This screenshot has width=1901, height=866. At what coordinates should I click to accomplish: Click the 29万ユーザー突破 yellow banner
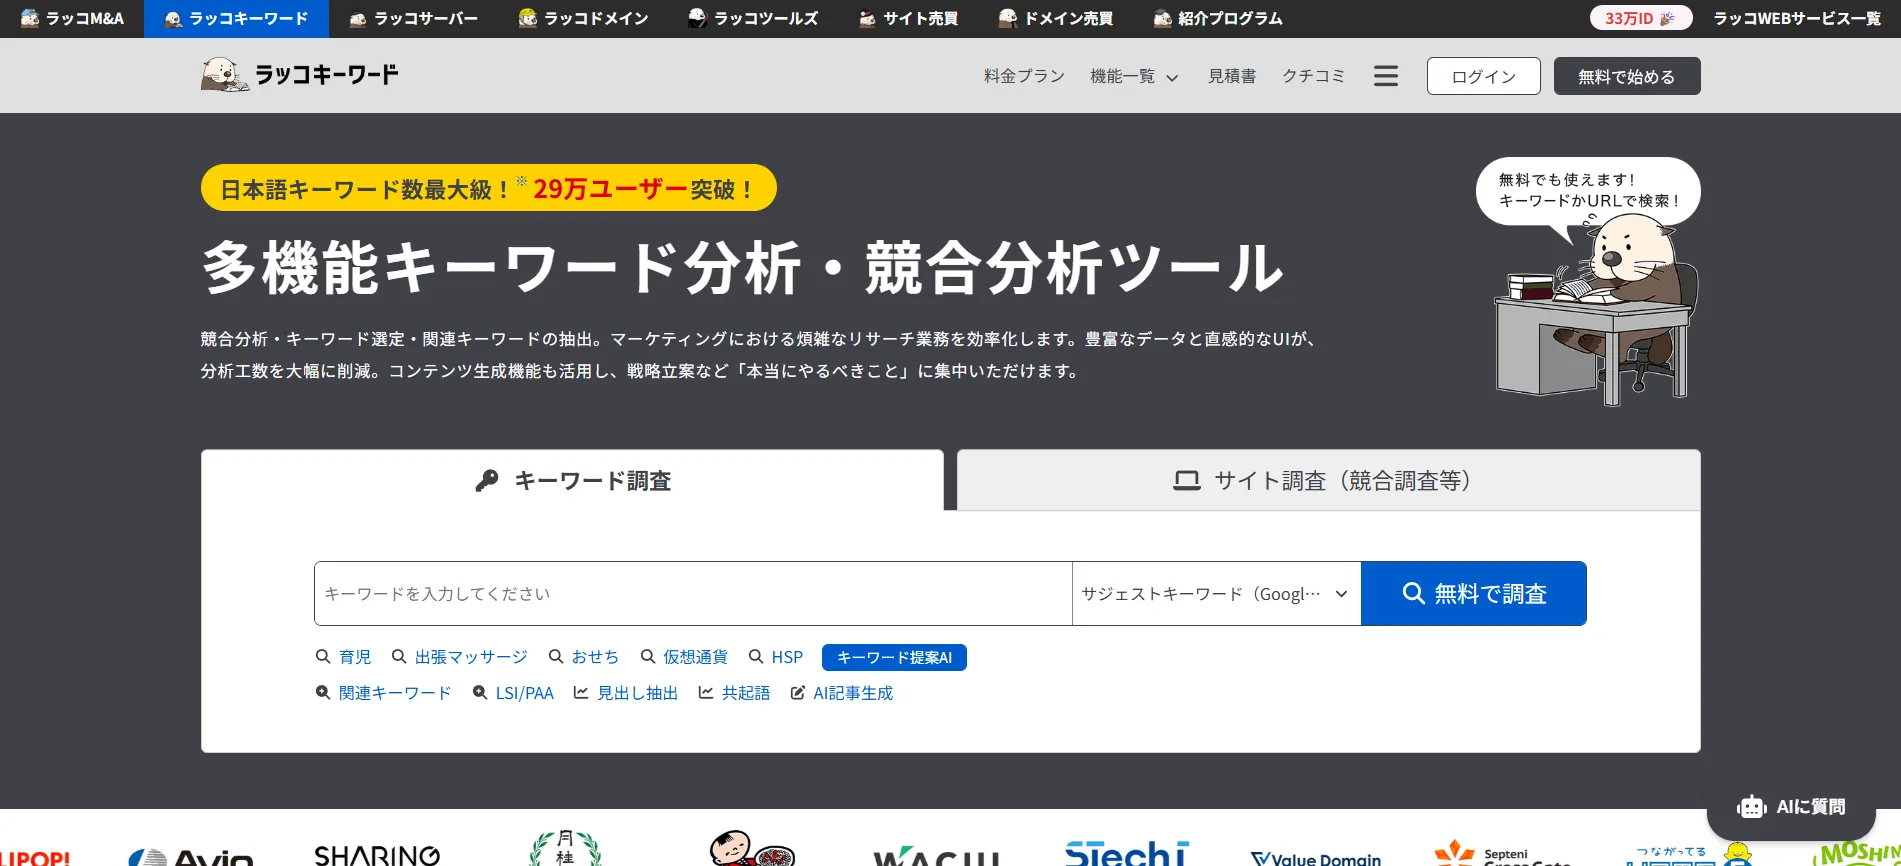(489, 188)
